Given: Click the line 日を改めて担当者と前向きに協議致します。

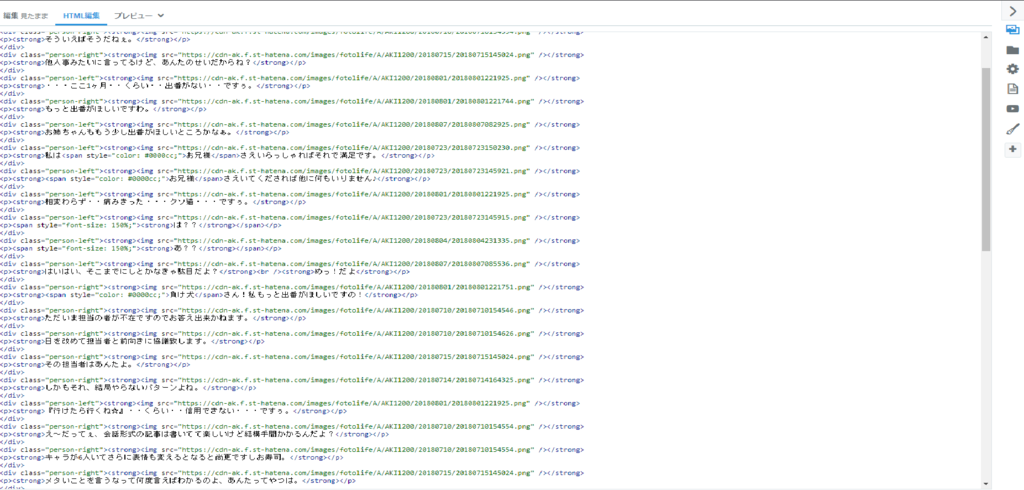Looking at the screenshot, I should (x=130, y=341).
